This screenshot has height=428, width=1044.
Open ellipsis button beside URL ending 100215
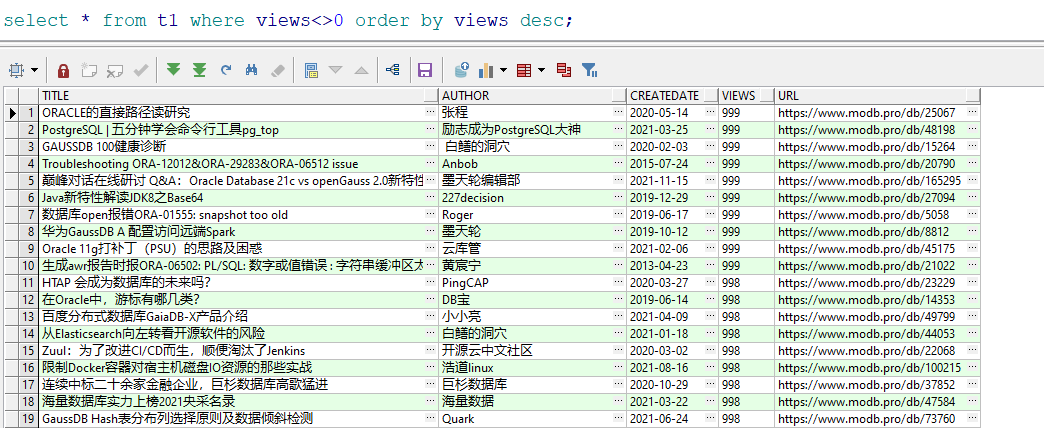pyautogui.click(x=973, y=367)
